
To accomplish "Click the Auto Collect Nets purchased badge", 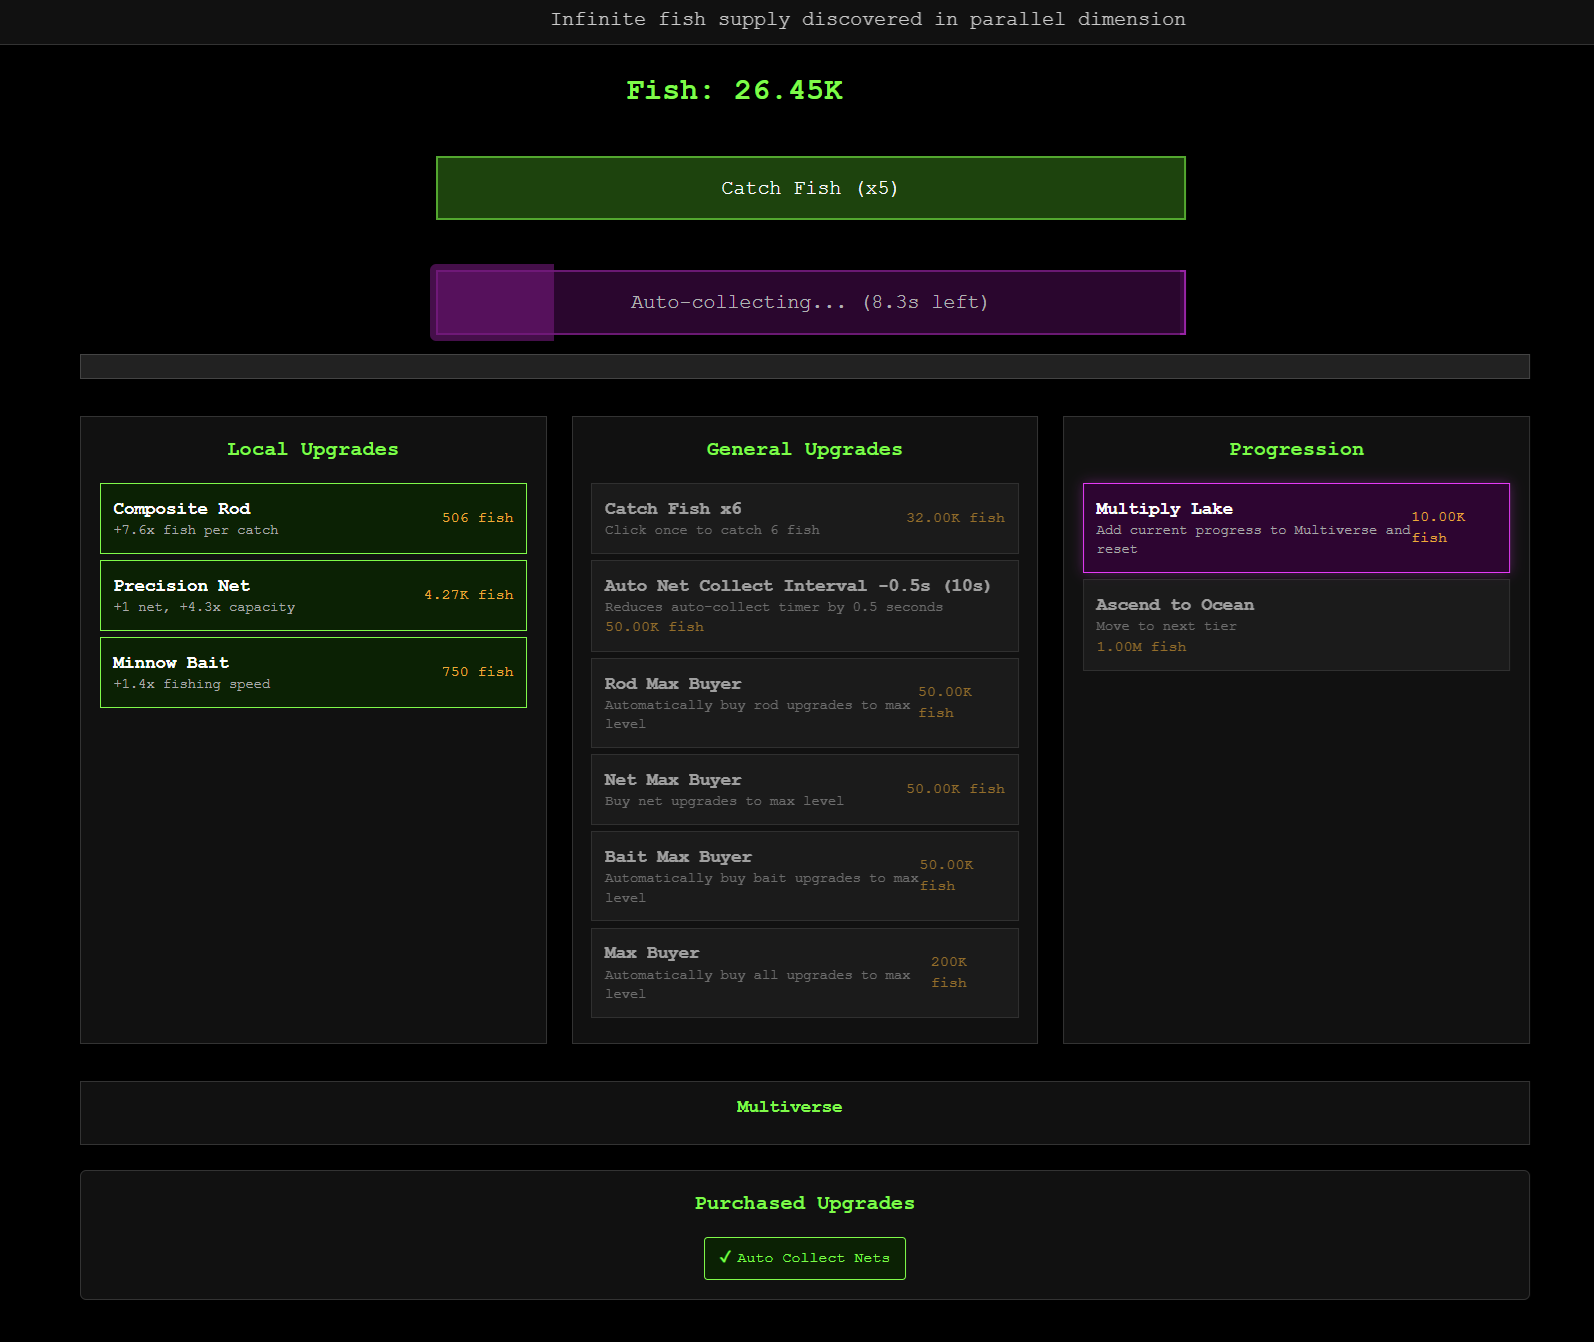I will pyautogui.click(x=804, y=1258).
